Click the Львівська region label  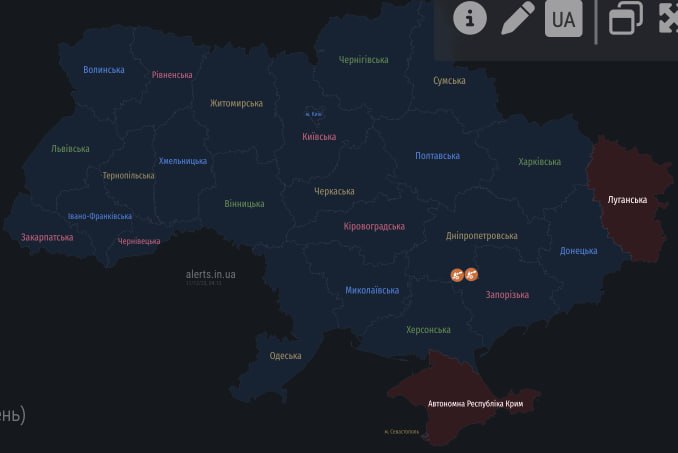pos(70,149)
